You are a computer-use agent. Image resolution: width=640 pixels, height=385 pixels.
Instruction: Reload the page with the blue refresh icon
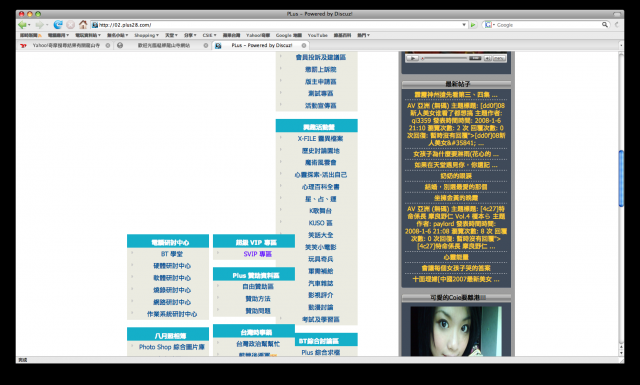coord(58,25)
